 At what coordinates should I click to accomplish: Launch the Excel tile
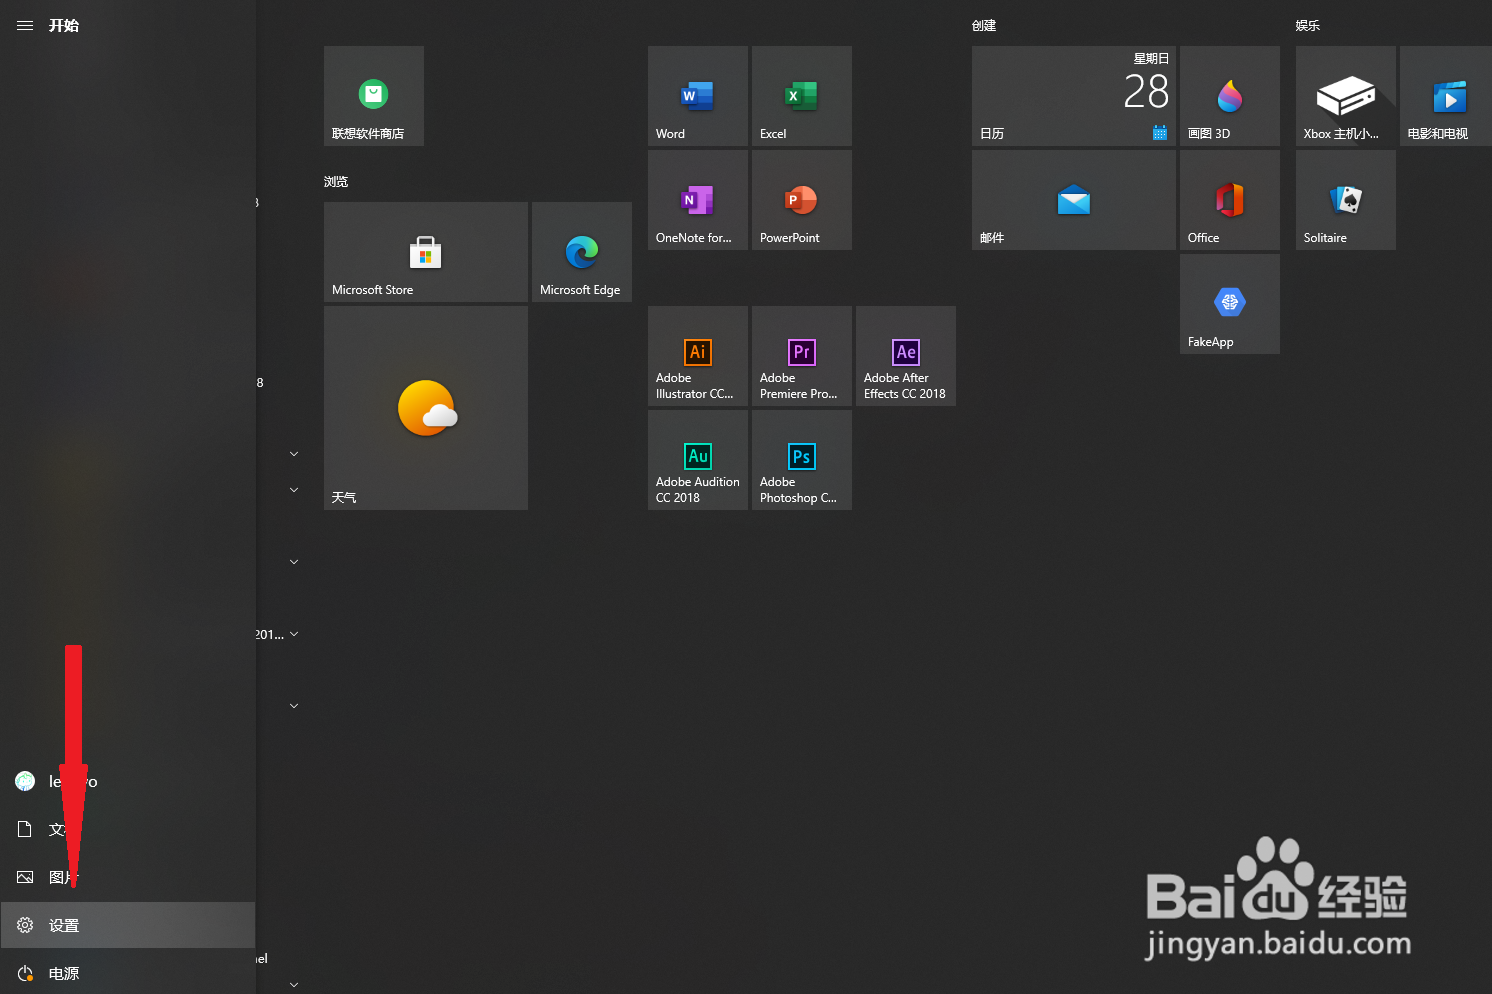[802, 96]
